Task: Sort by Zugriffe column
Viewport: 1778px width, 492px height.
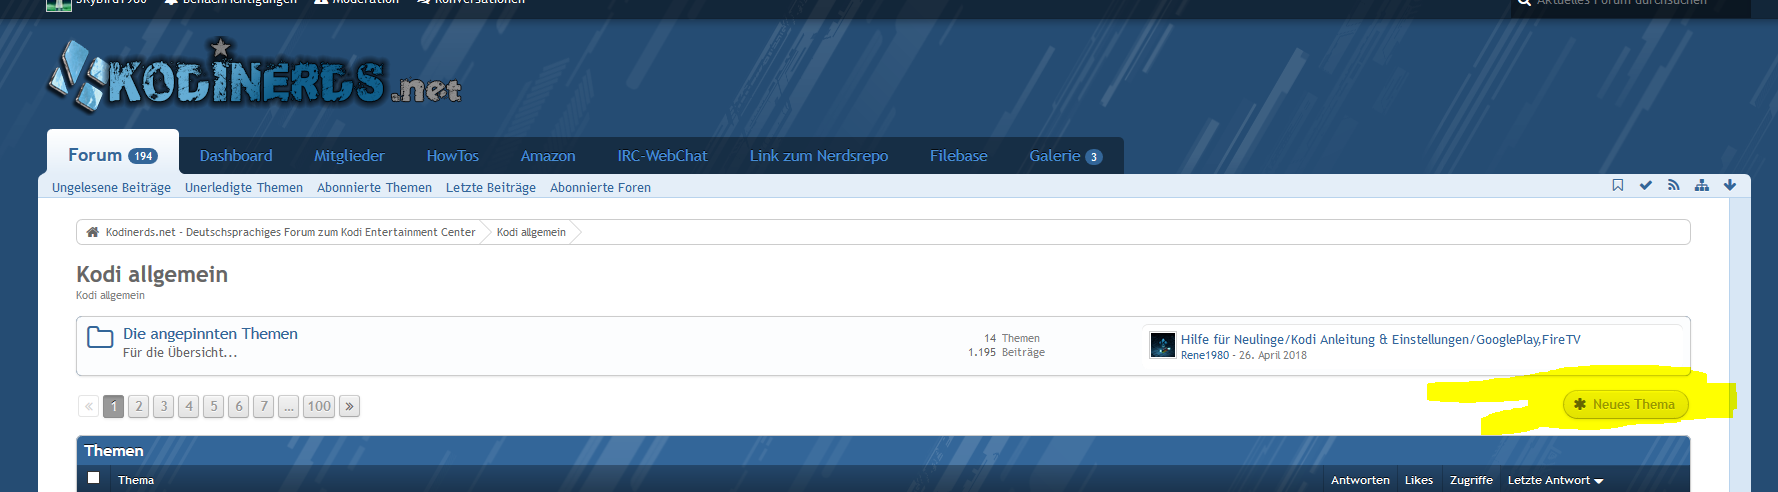Action: (1471, 480)
